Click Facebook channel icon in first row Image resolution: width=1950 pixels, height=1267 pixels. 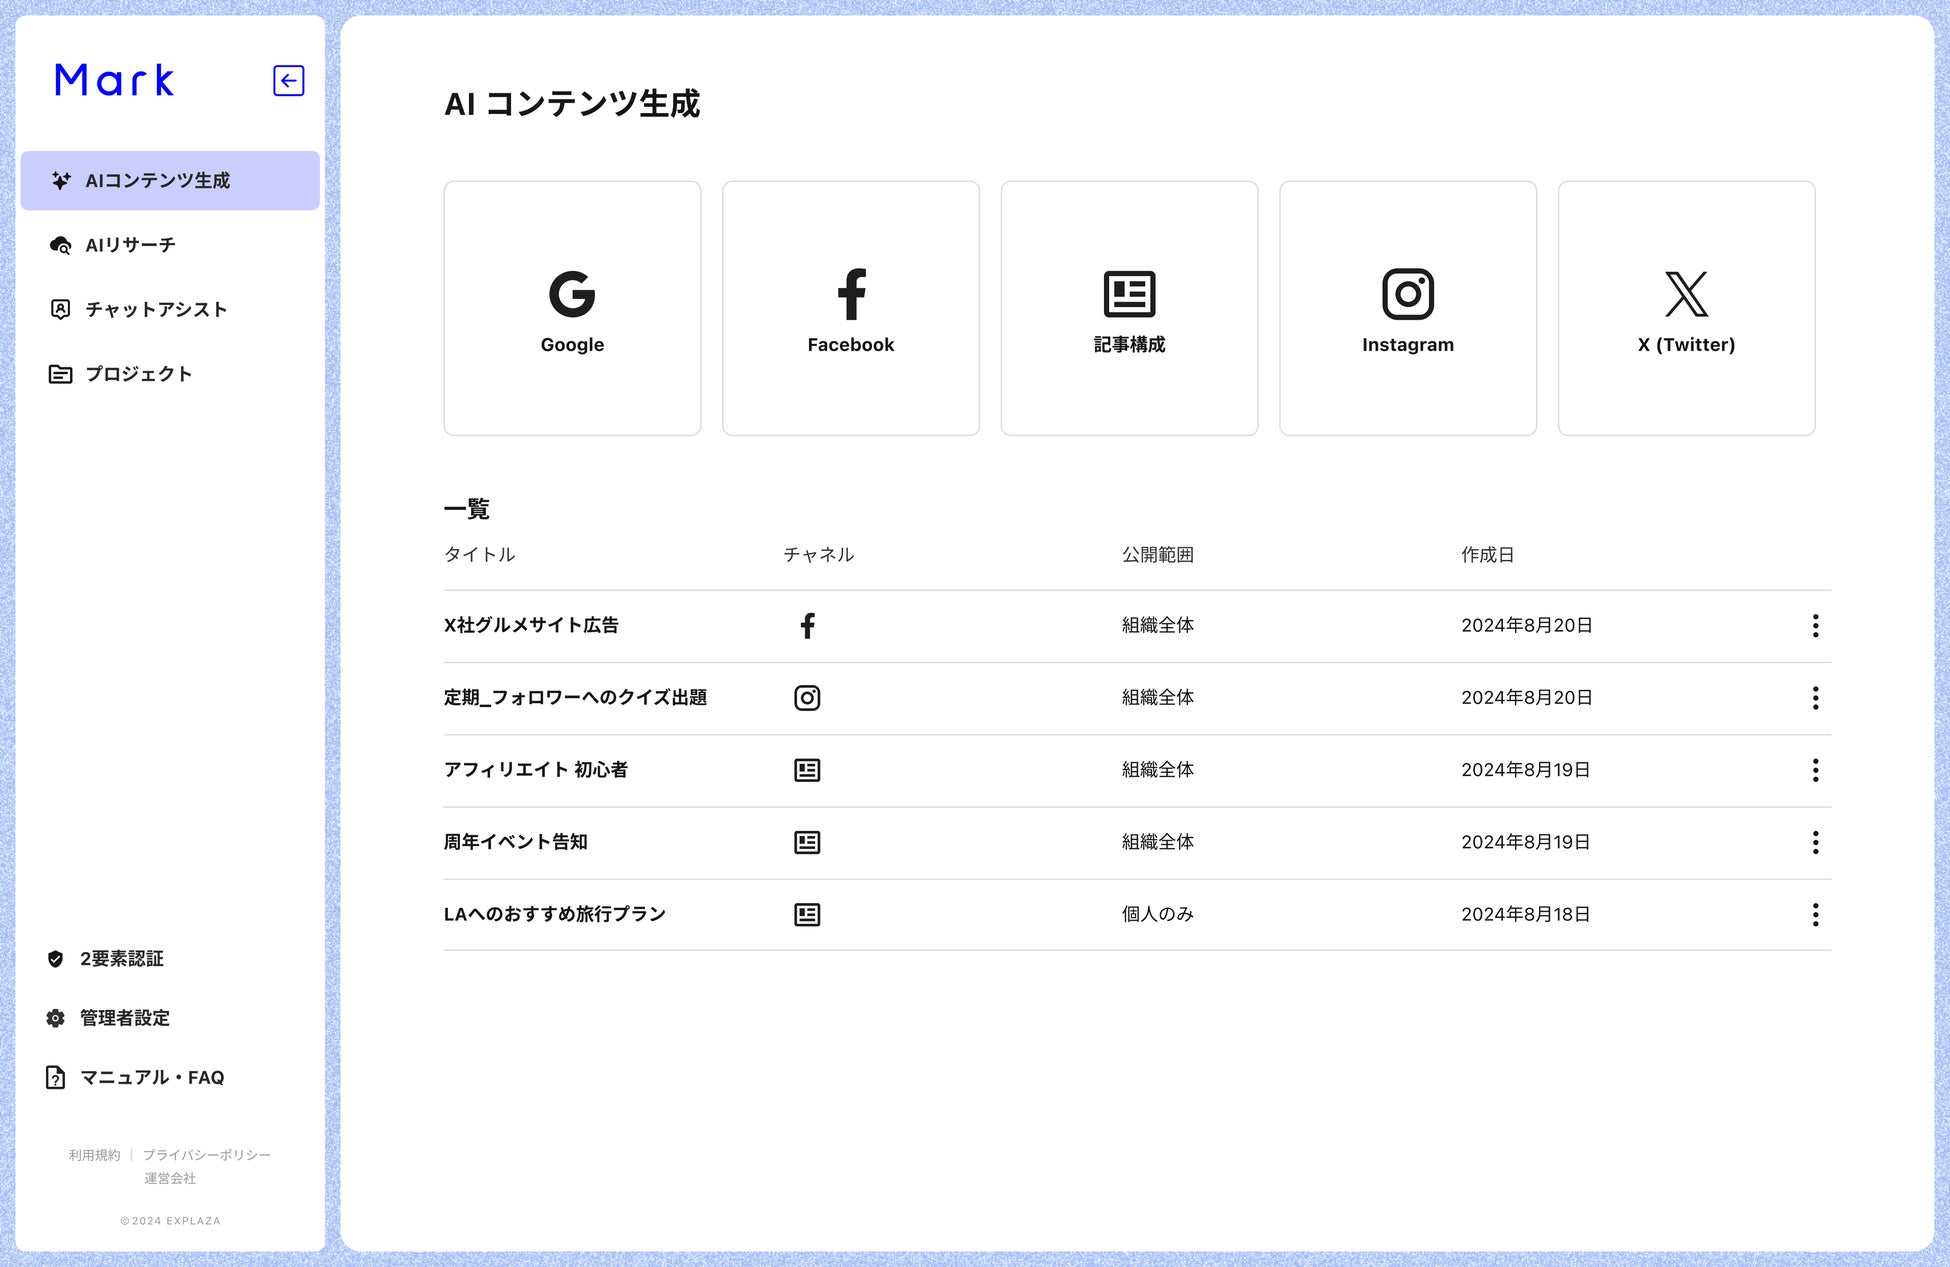pyautogui.click(x=807, y=626)
